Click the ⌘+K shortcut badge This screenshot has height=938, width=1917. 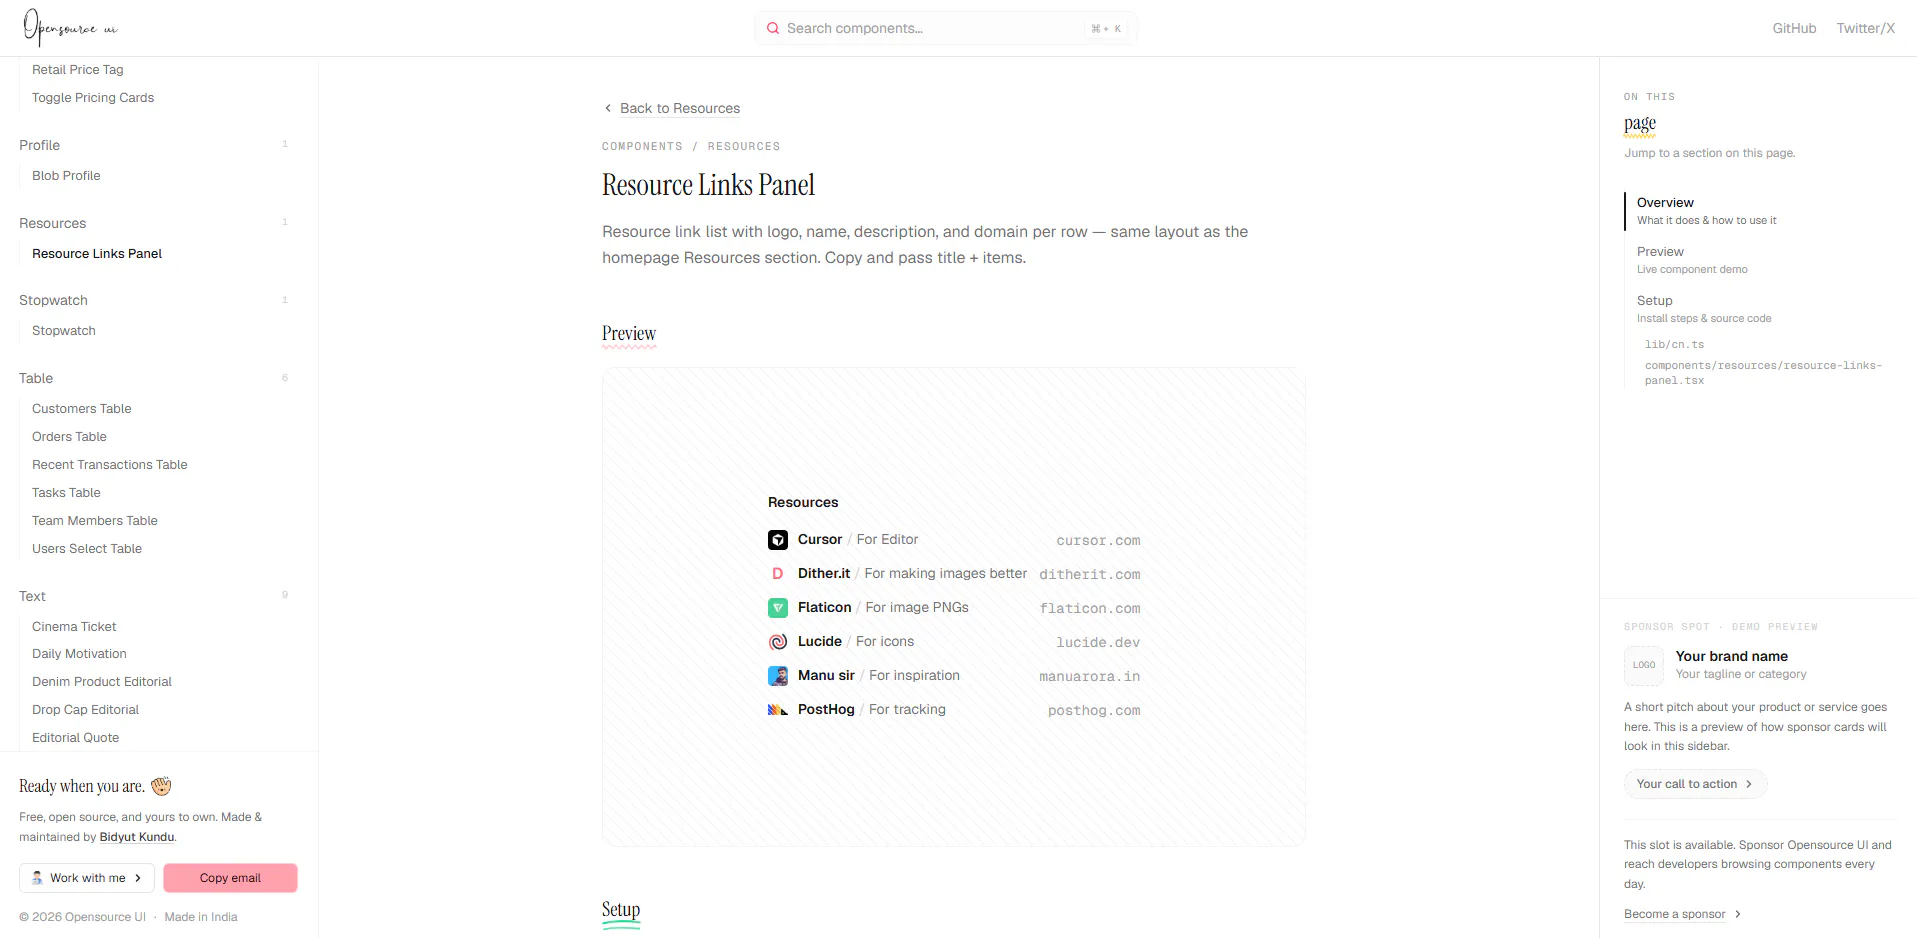click(1106, 29)
